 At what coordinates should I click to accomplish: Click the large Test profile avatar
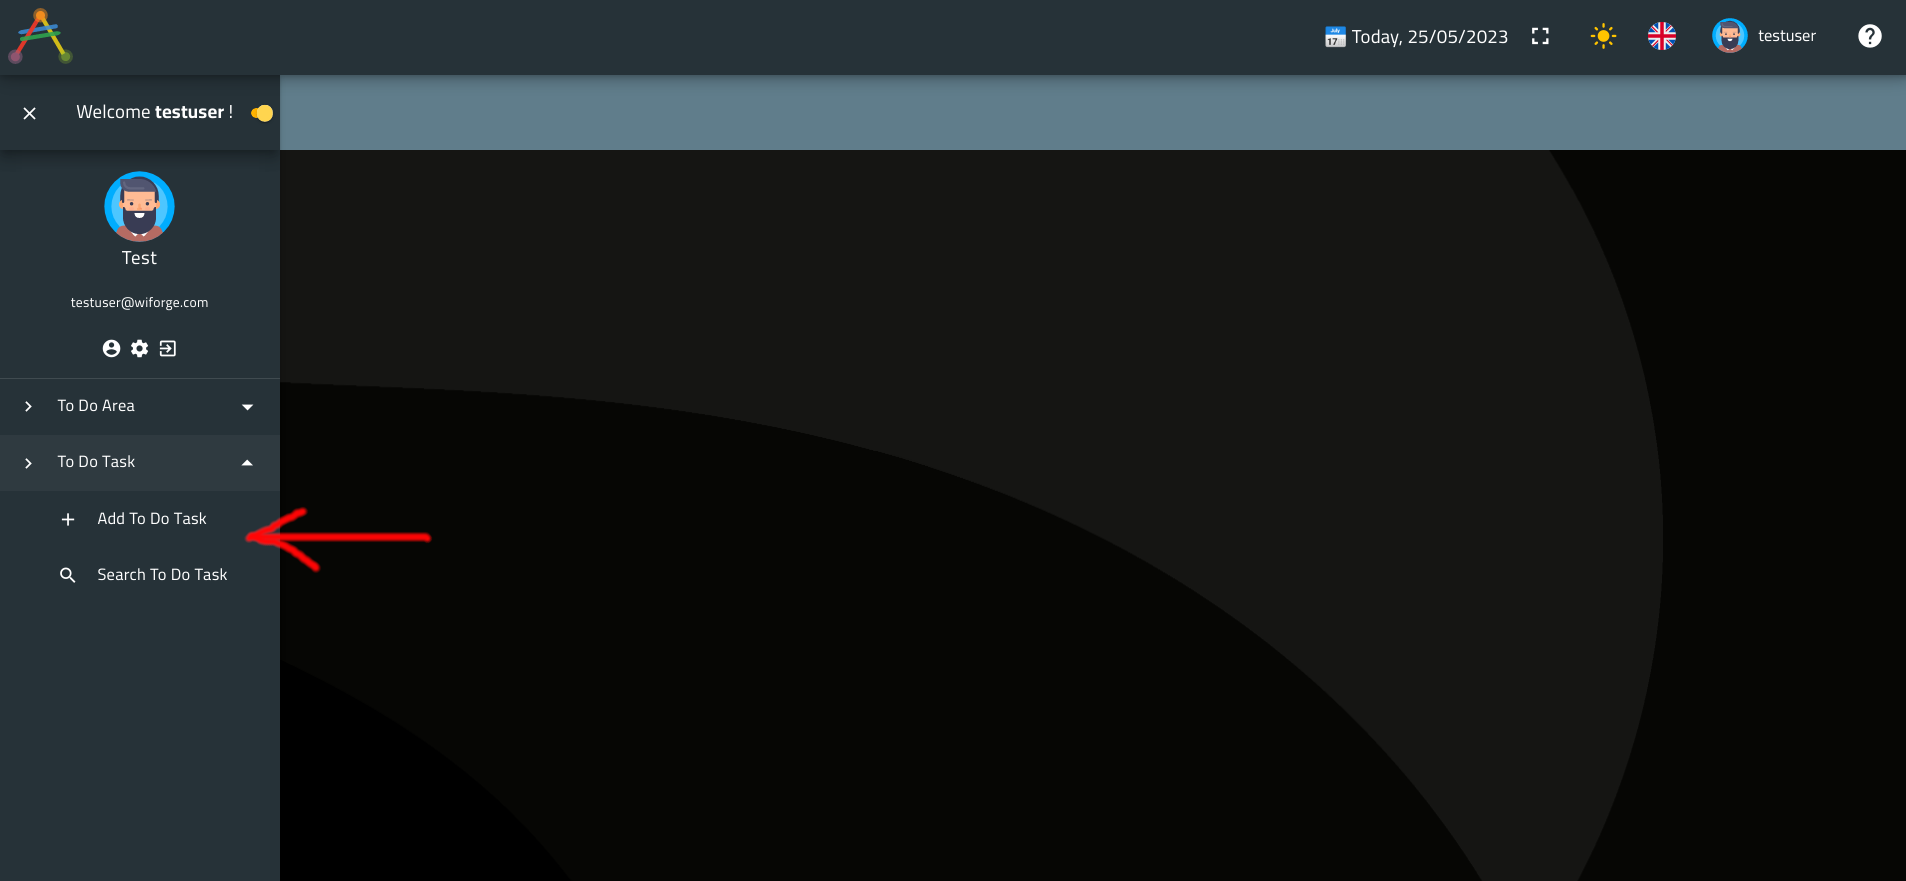(x=139, y=206)
